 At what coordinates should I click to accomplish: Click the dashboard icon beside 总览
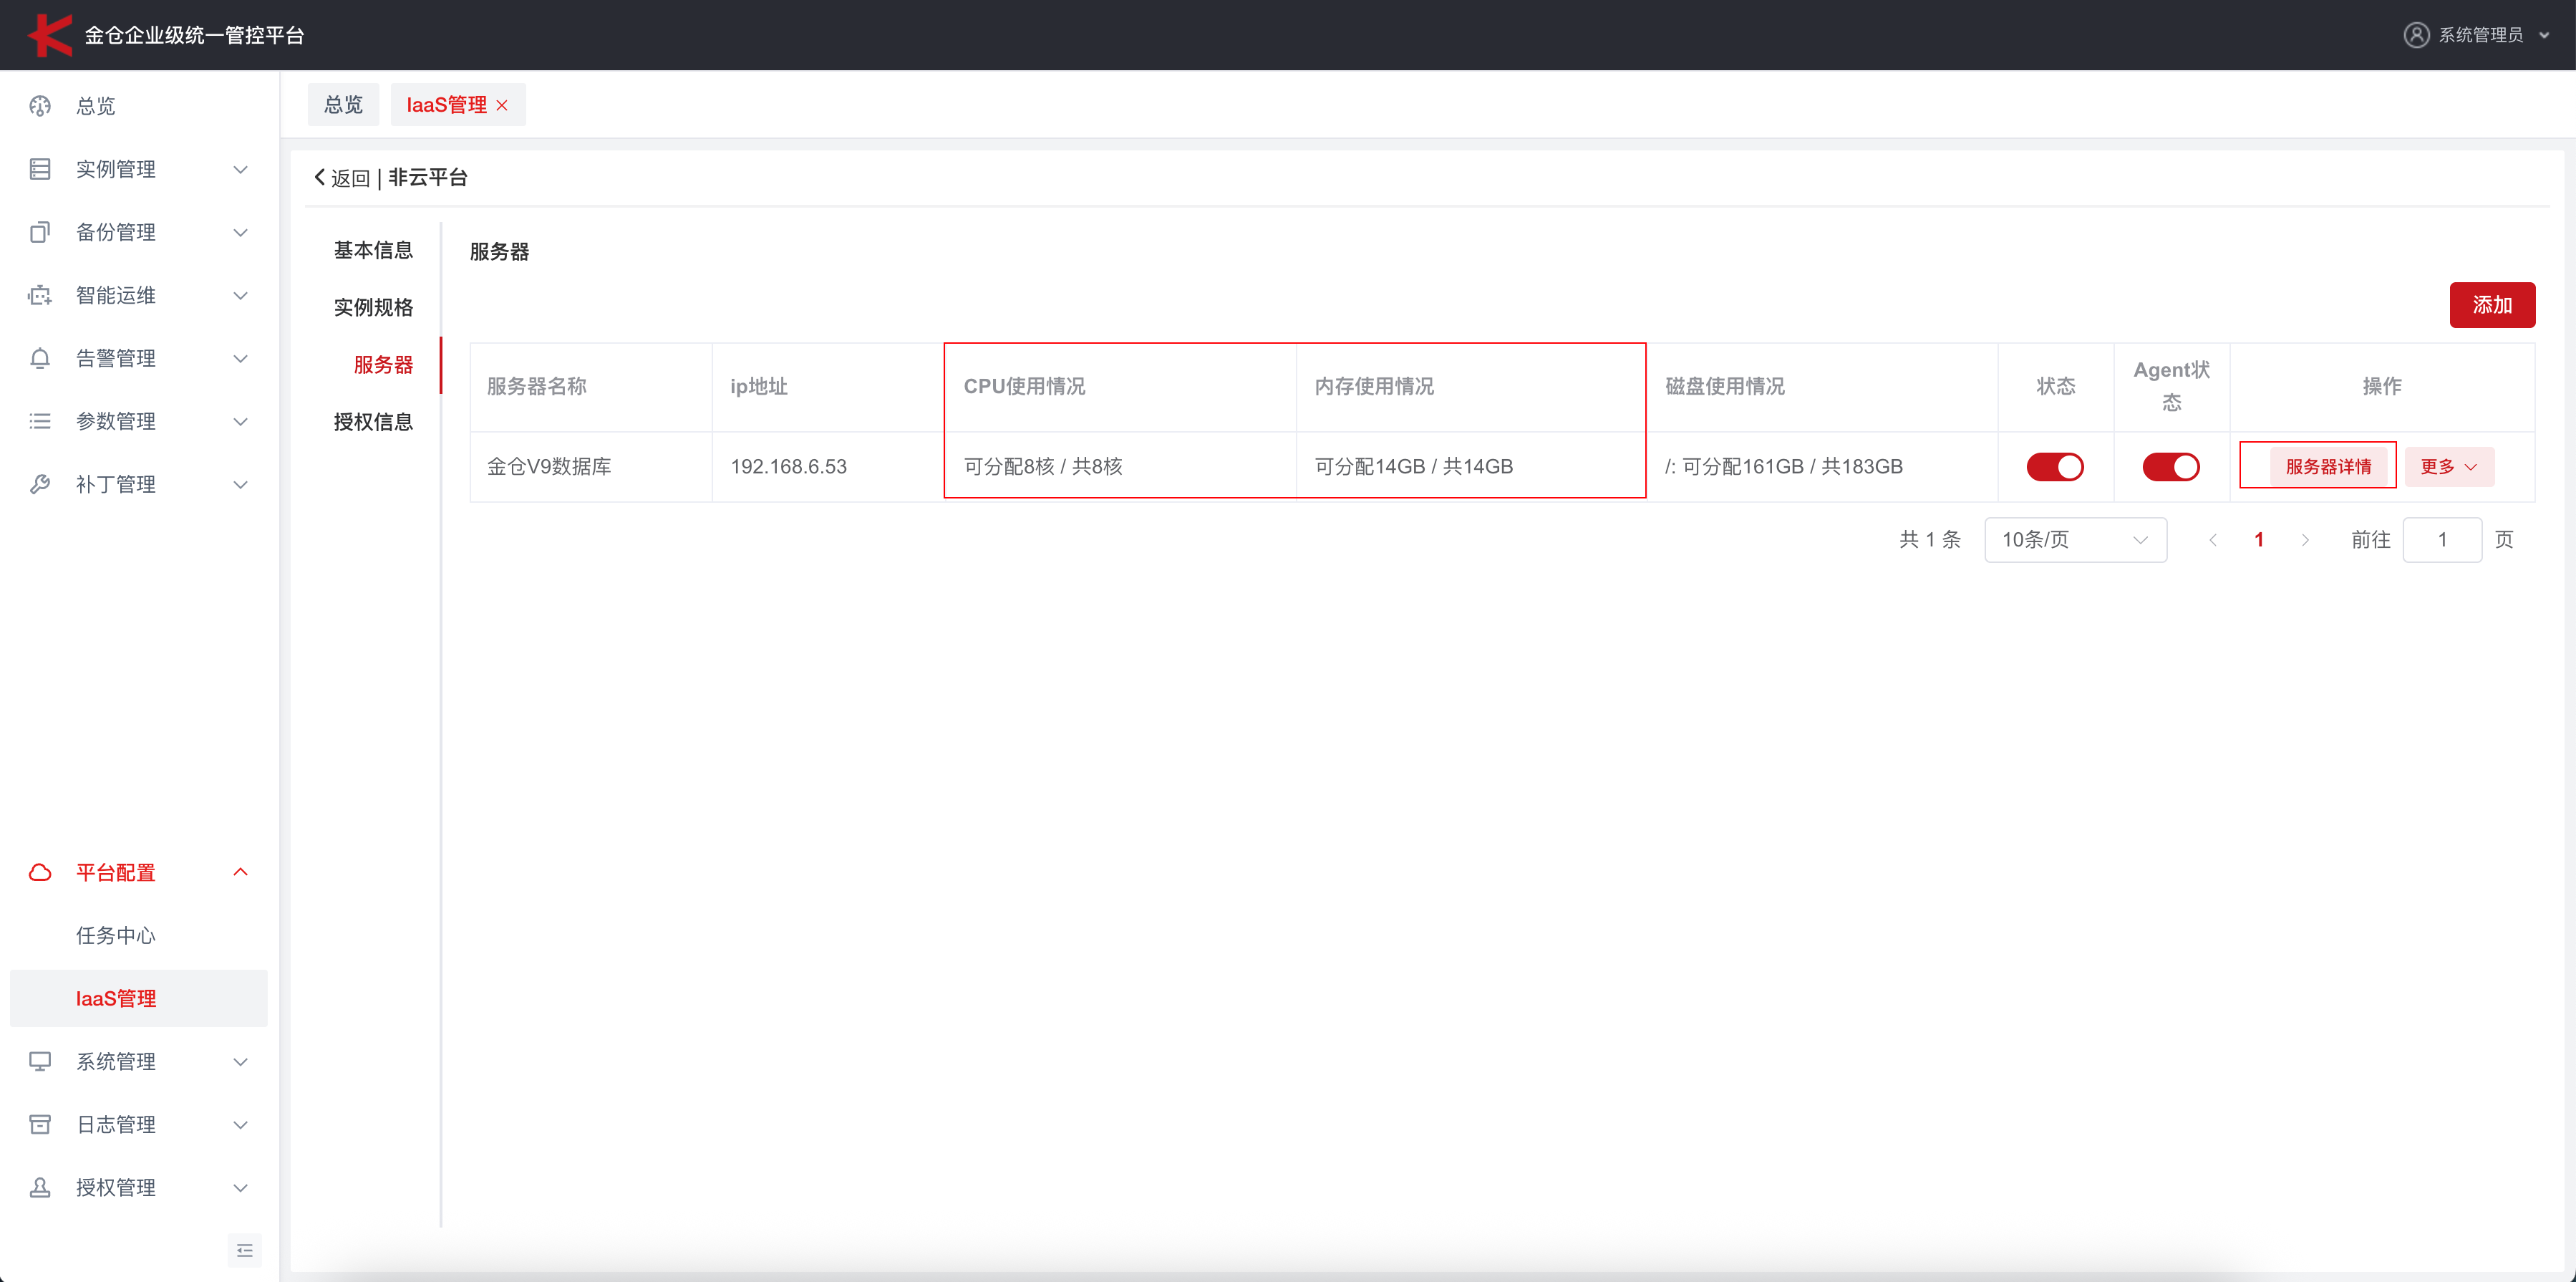tap(40, 106)
